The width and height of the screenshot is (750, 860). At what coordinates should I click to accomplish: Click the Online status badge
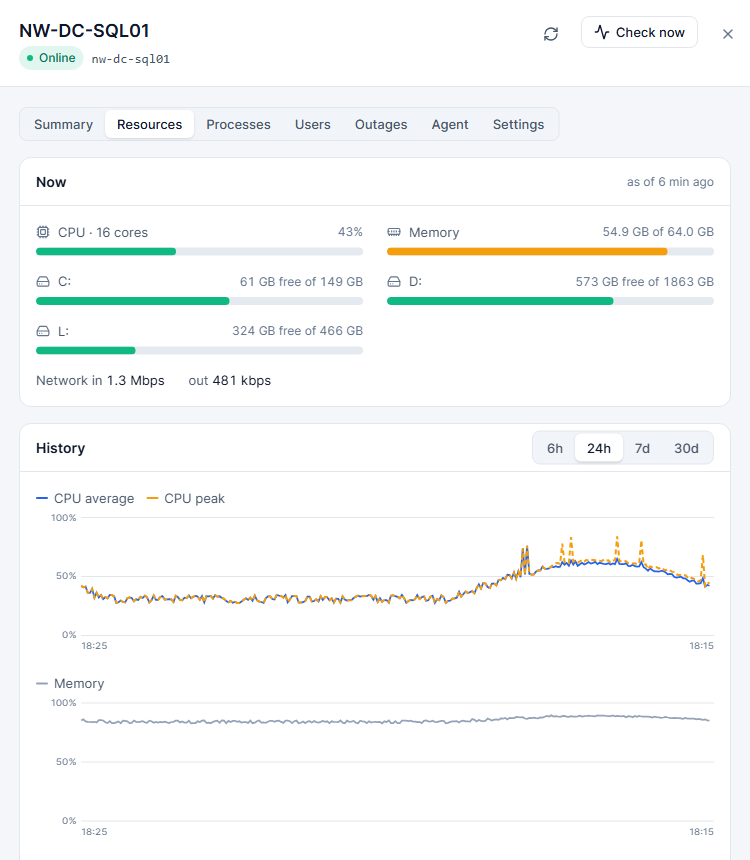[51, 58]
